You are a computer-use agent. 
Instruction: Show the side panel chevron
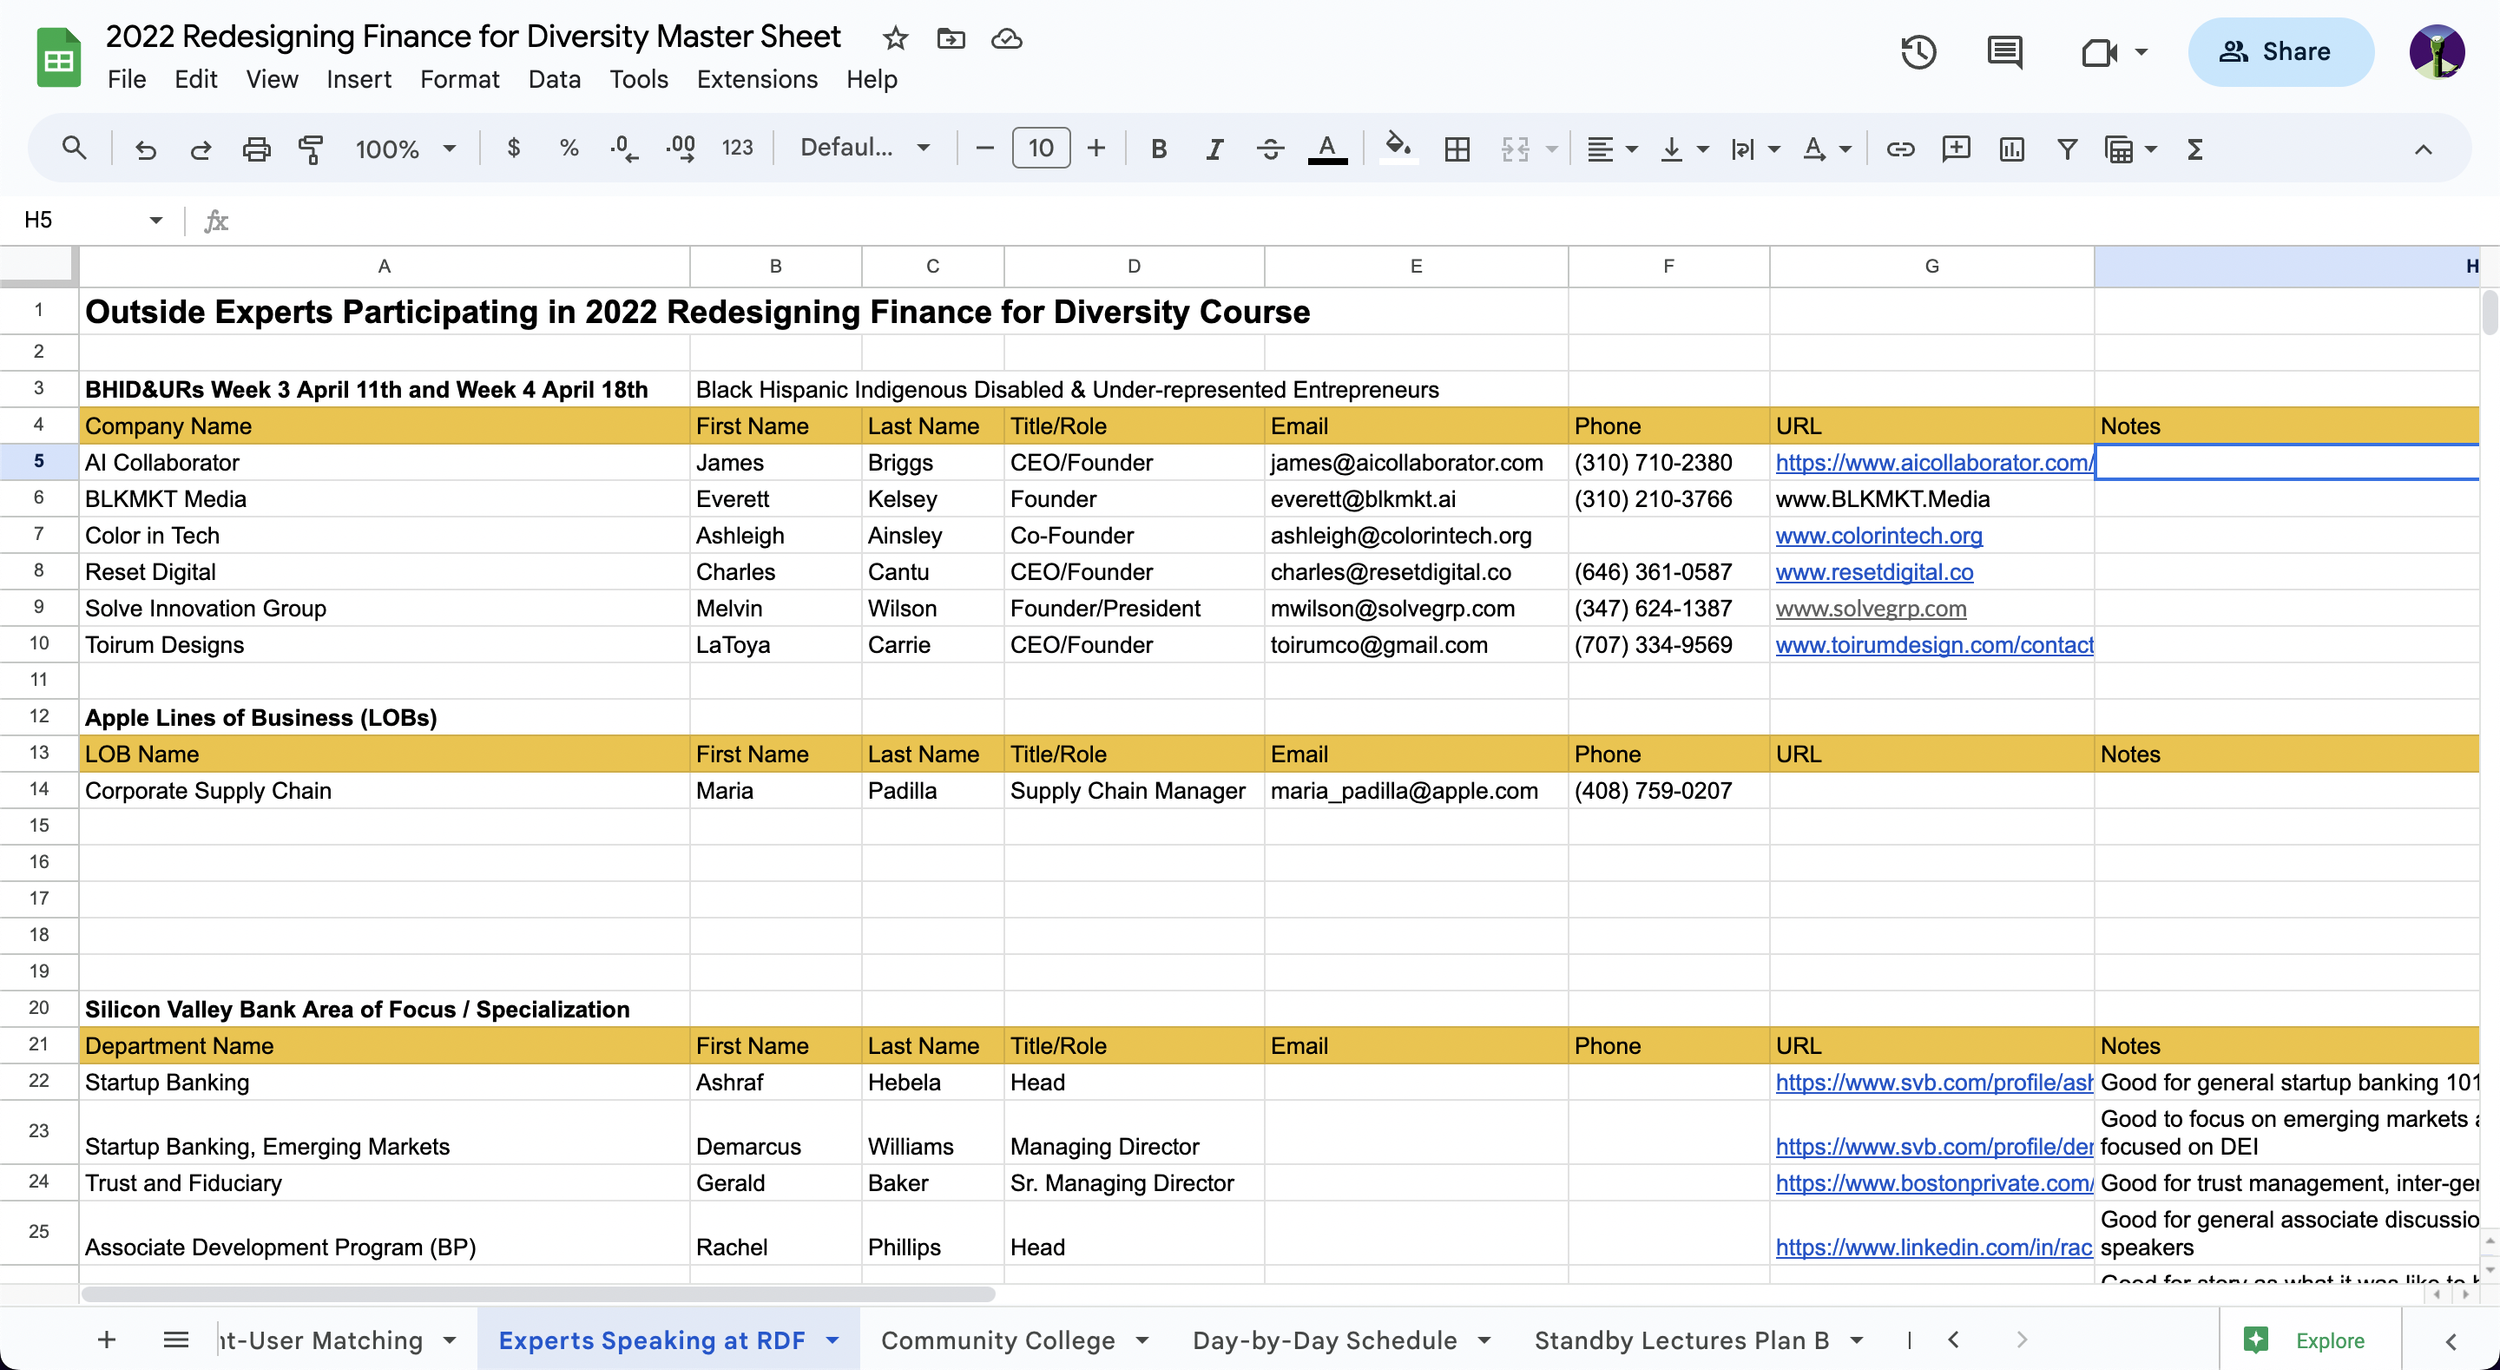tap(2451, 1341)
